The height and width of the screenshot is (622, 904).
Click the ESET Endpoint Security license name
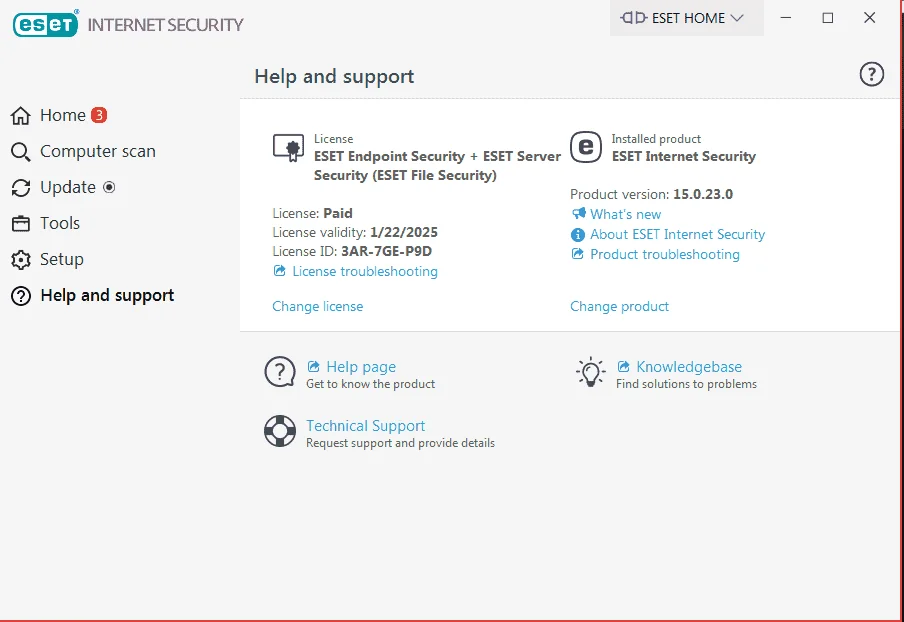click(x=437, y=165)
